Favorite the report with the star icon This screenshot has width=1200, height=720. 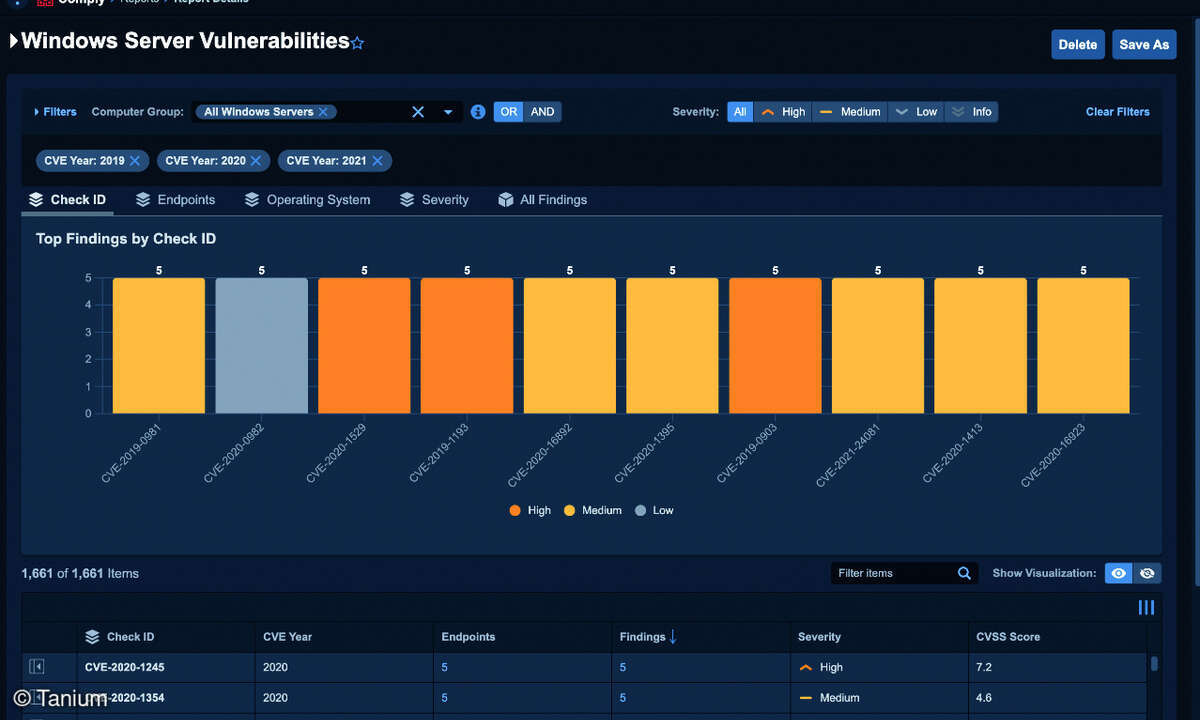(x=358, y=43)
